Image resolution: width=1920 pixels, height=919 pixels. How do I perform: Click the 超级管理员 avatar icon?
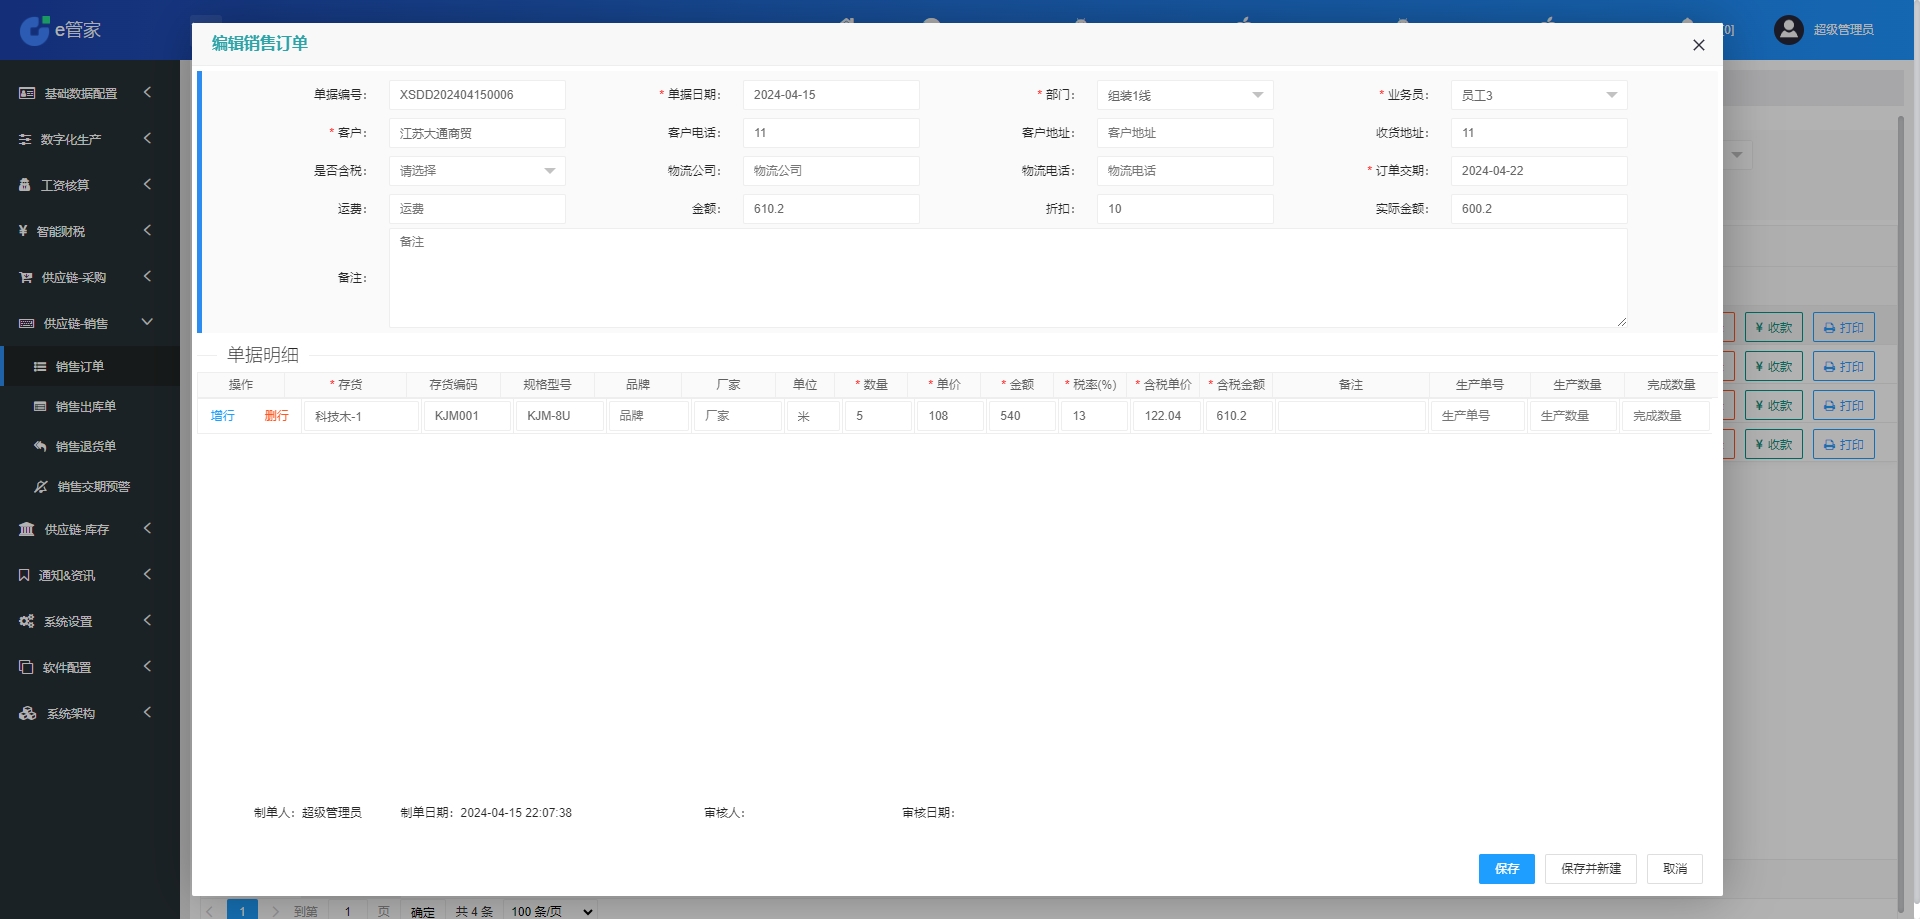tap(1788, 30)
